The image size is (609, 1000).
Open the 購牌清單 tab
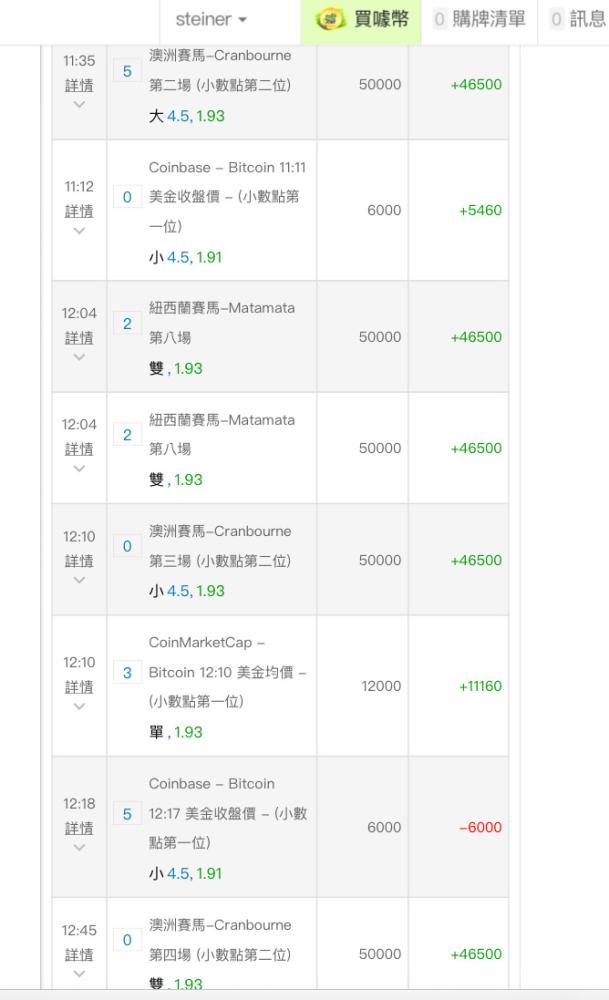click(x=480, y=20)
